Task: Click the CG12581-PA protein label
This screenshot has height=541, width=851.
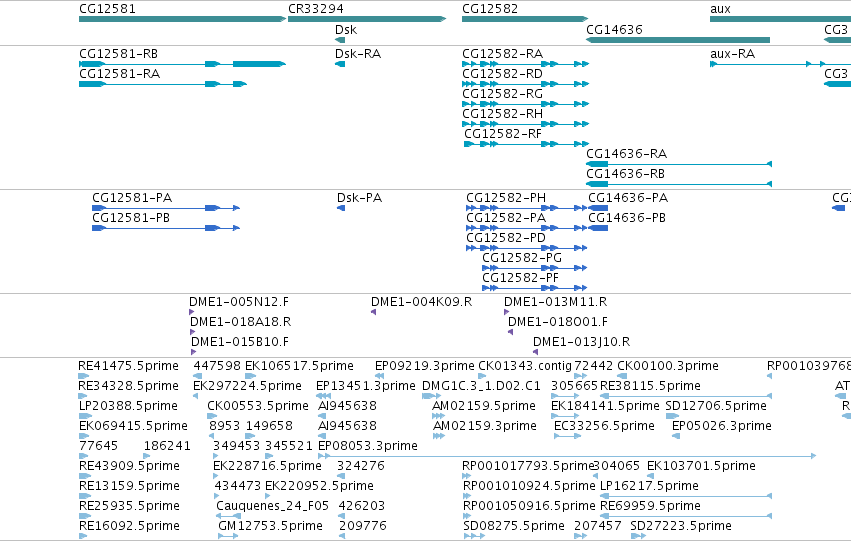Action: [x=132, y=198]
